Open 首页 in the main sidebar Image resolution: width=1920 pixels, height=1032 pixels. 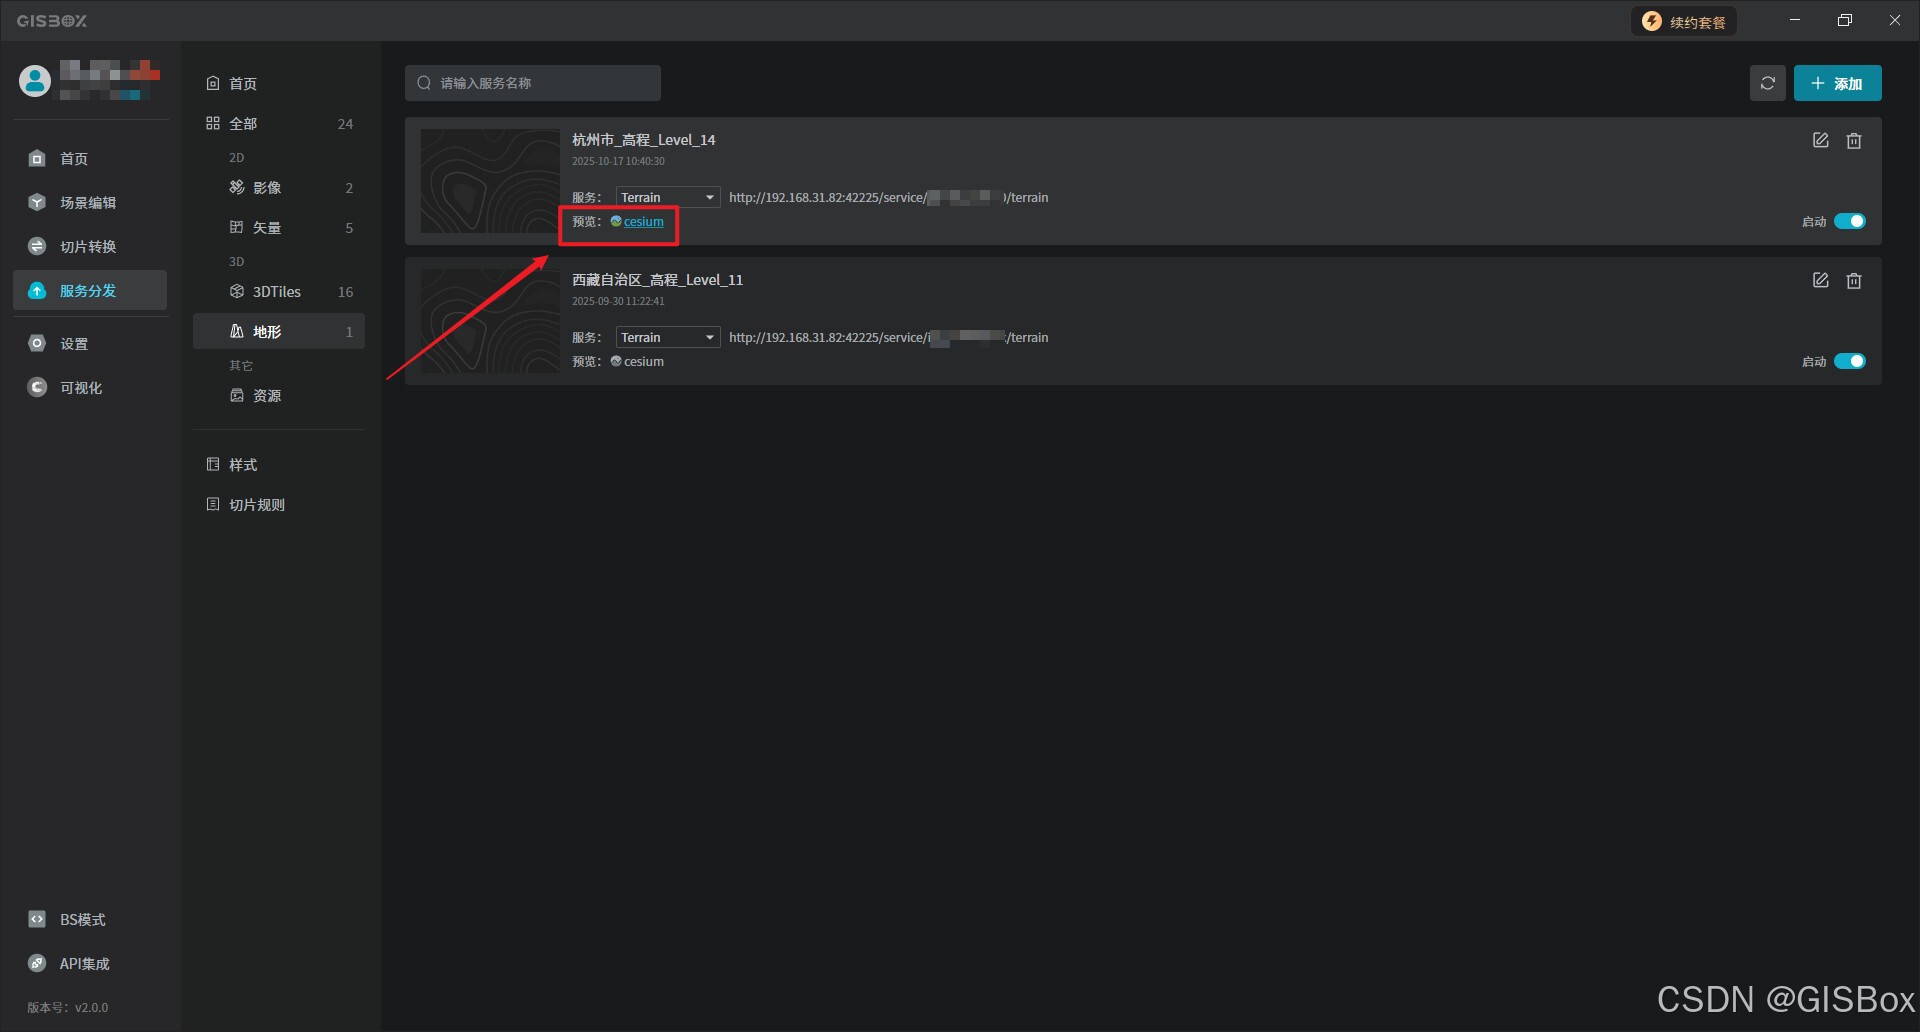90,159
